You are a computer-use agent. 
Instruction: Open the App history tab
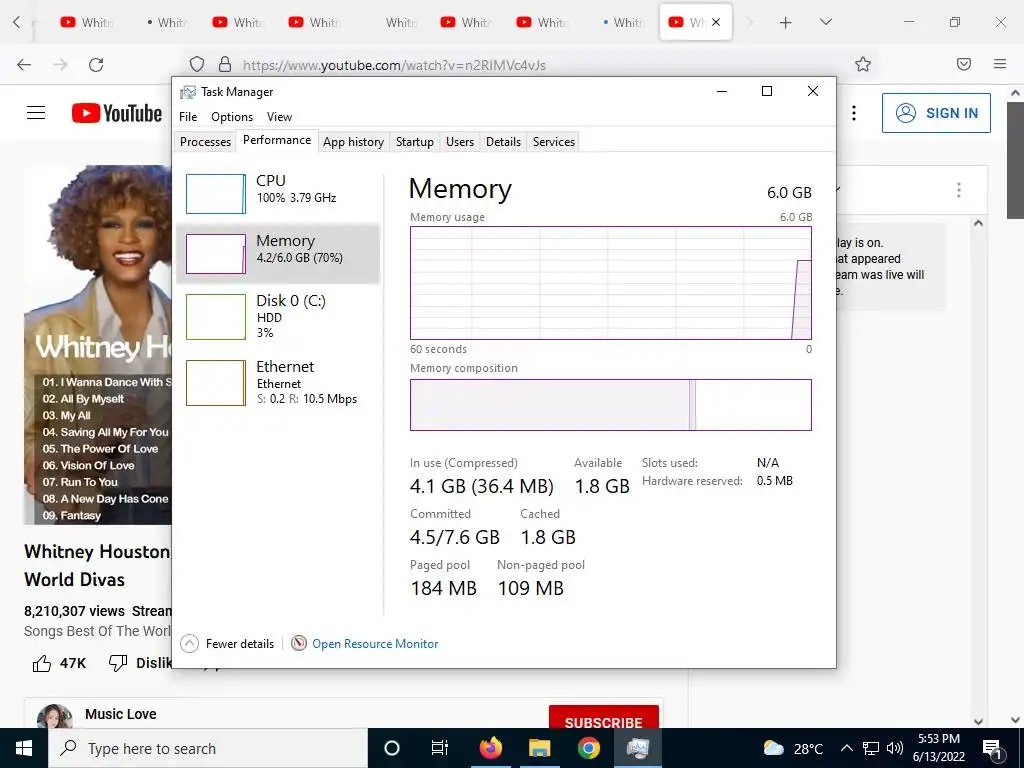point(353,142)
